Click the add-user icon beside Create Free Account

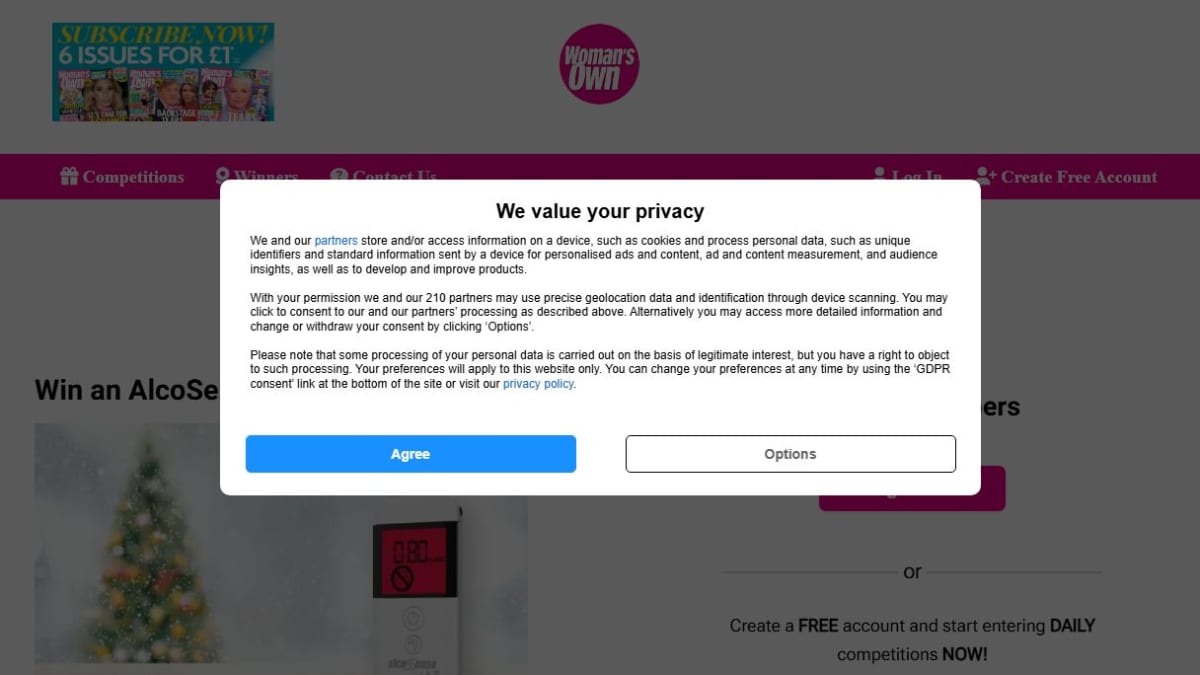point(986,177)
